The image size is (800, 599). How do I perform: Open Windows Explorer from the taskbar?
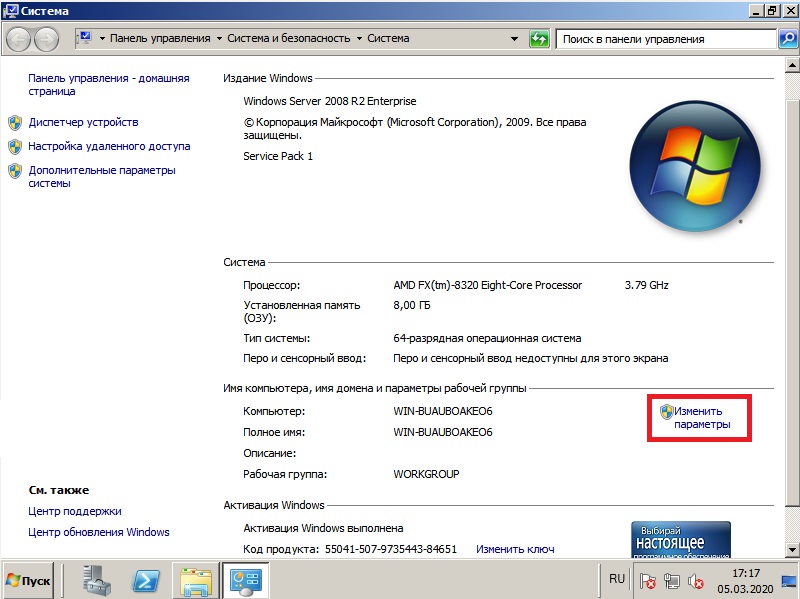point(196,581)
